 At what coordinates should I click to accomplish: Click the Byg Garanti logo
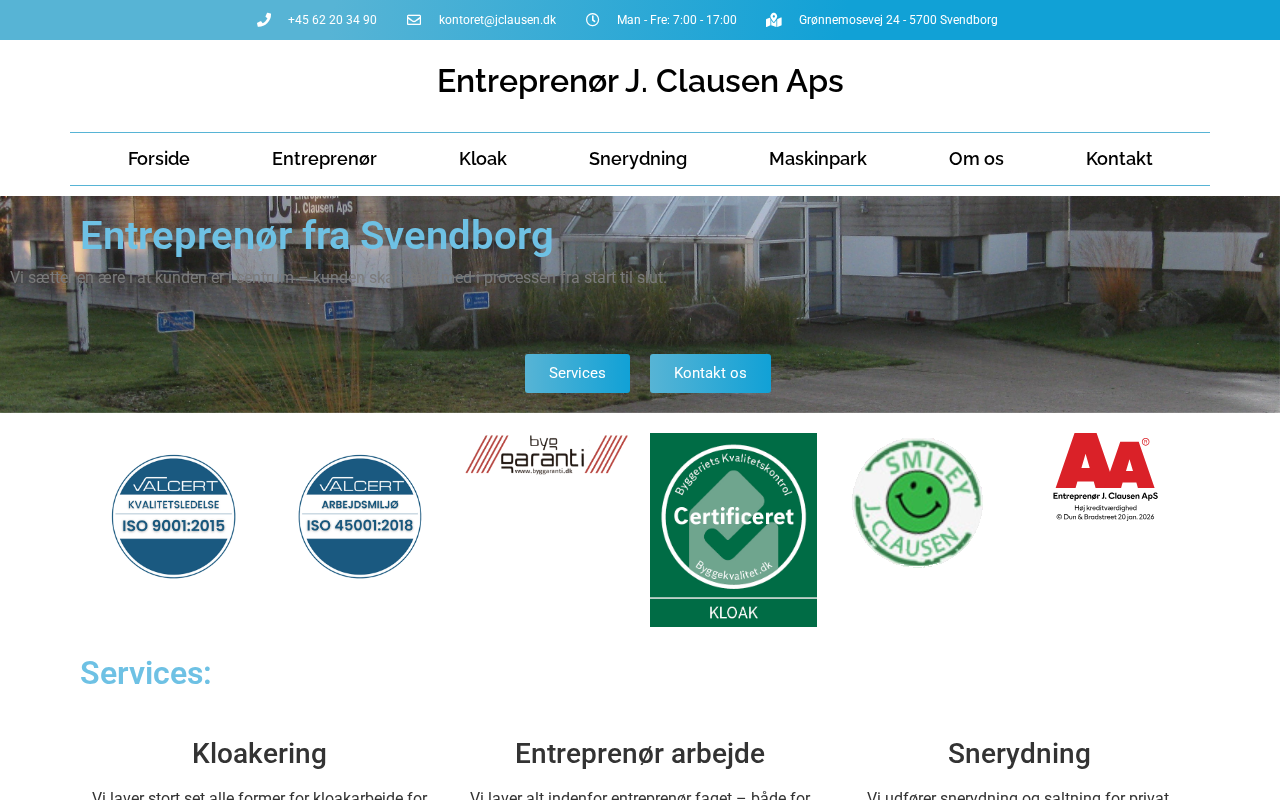point(547,454)
